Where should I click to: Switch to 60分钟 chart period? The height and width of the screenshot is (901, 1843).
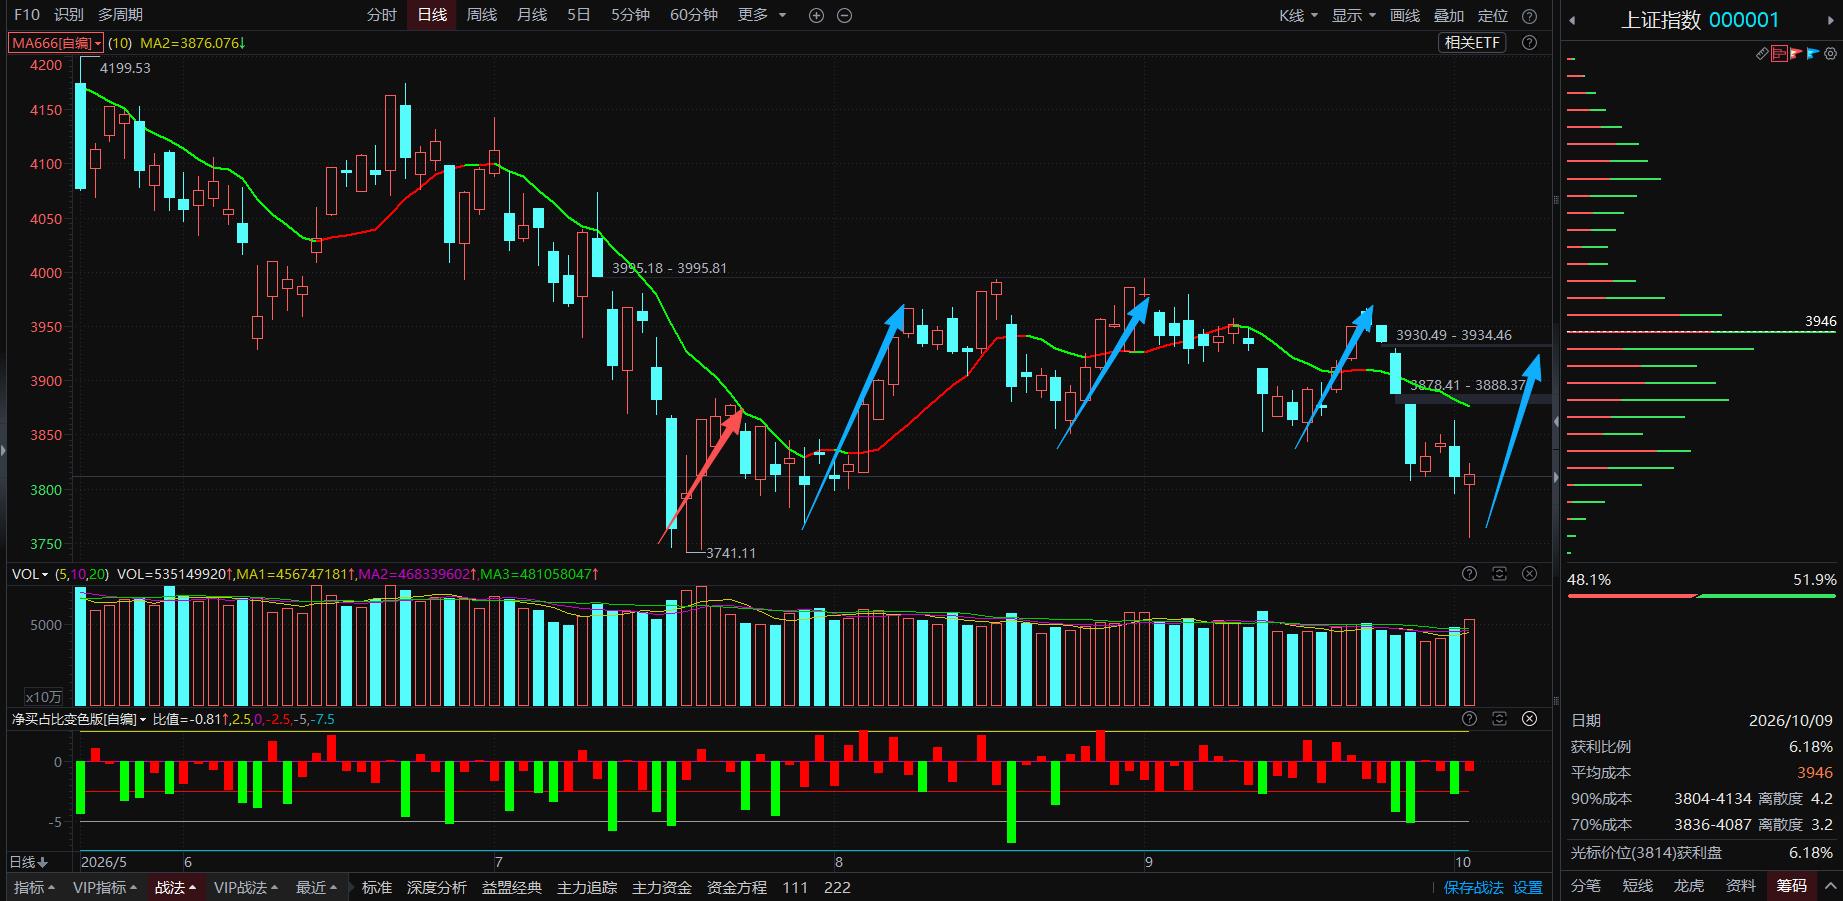click(x=693, y=15)
